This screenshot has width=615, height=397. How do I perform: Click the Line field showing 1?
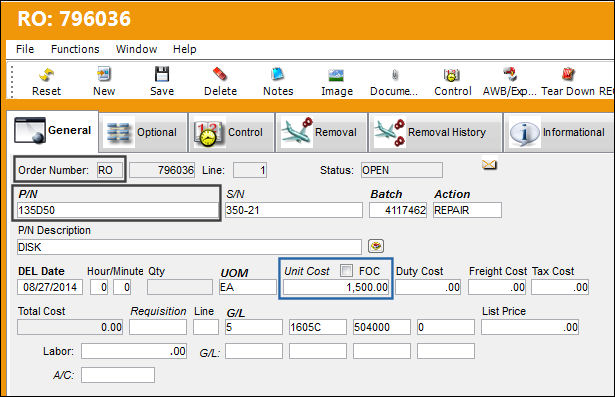pyautogui.click(x=250, y=170)
